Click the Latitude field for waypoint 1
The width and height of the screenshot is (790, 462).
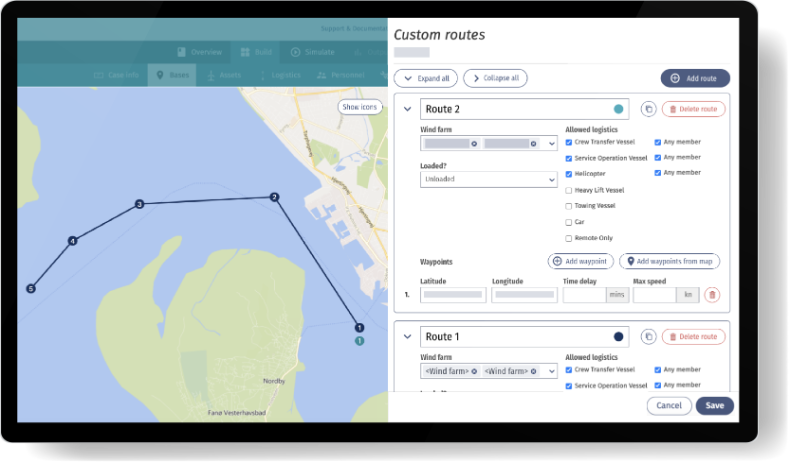[453, 295]
